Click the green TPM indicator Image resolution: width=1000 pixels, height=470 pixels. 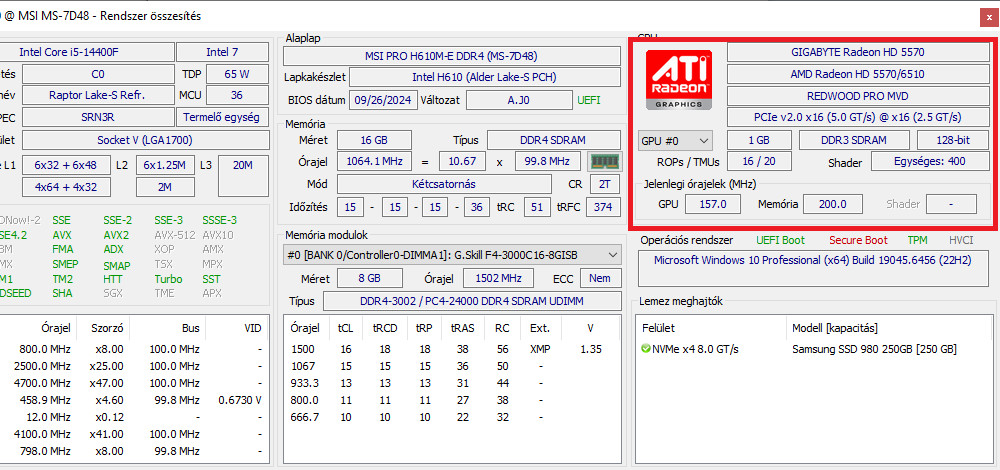click(x=917, y=240)
